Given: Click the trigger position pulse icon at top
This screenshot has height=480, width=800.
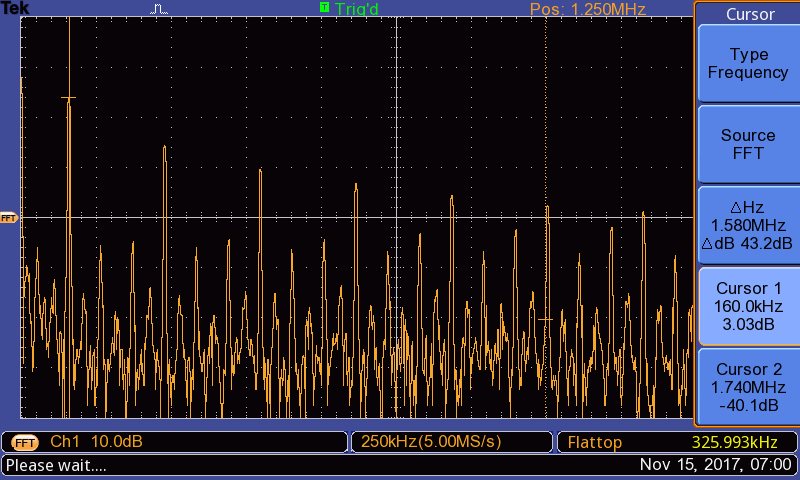Looking at the screenshot, I should (159, 9).
